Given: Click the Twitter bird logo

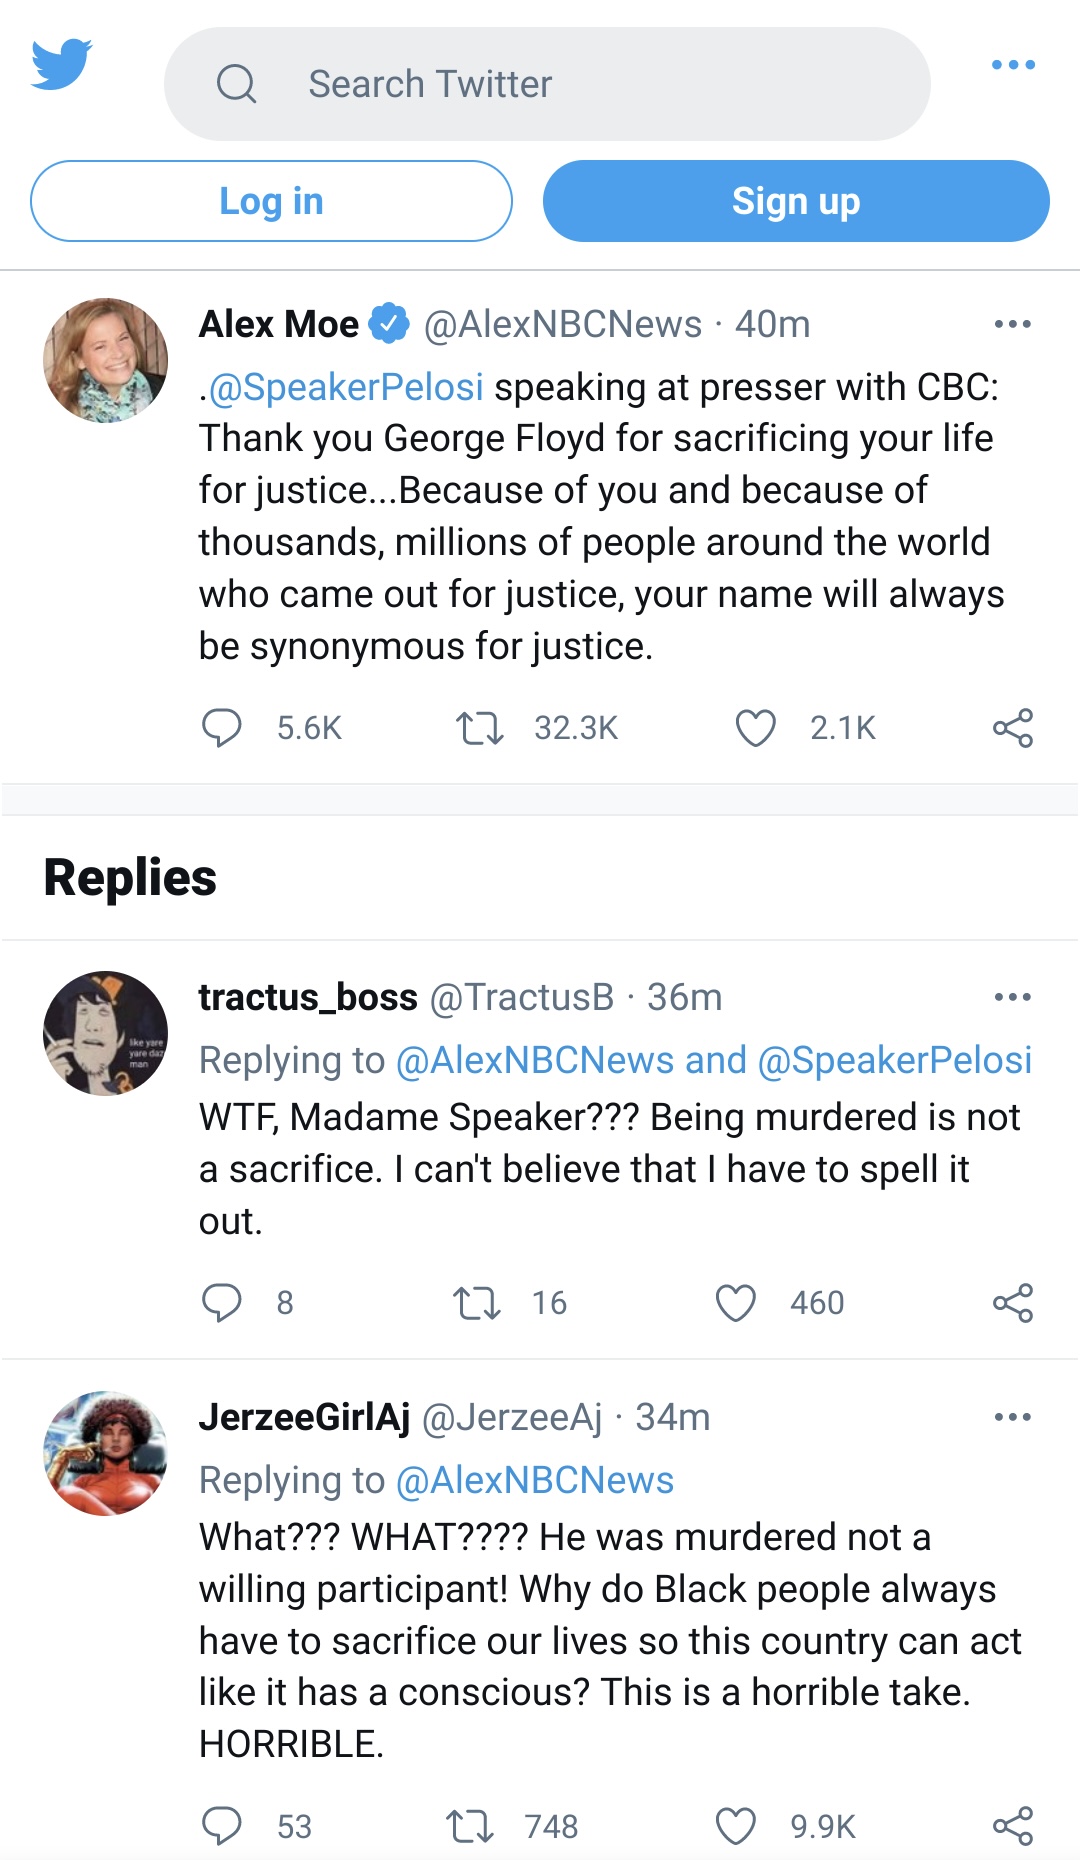Looking at the screenshot, I should click(62, 65).
